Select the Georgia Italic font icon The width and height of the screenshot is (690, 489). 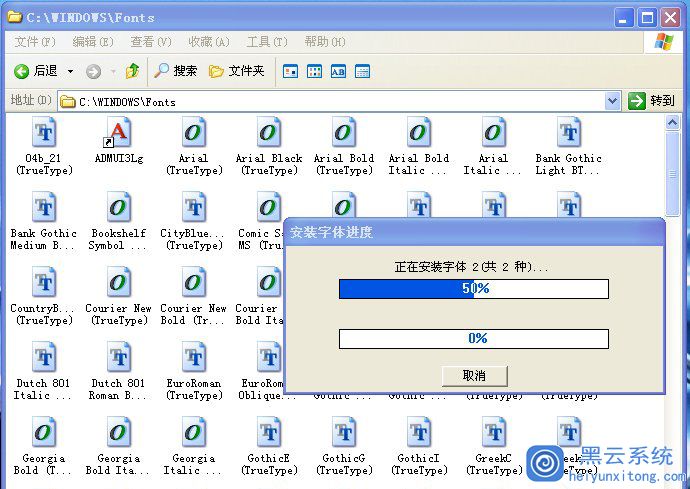pyautogui.click(x=194, y=432)
